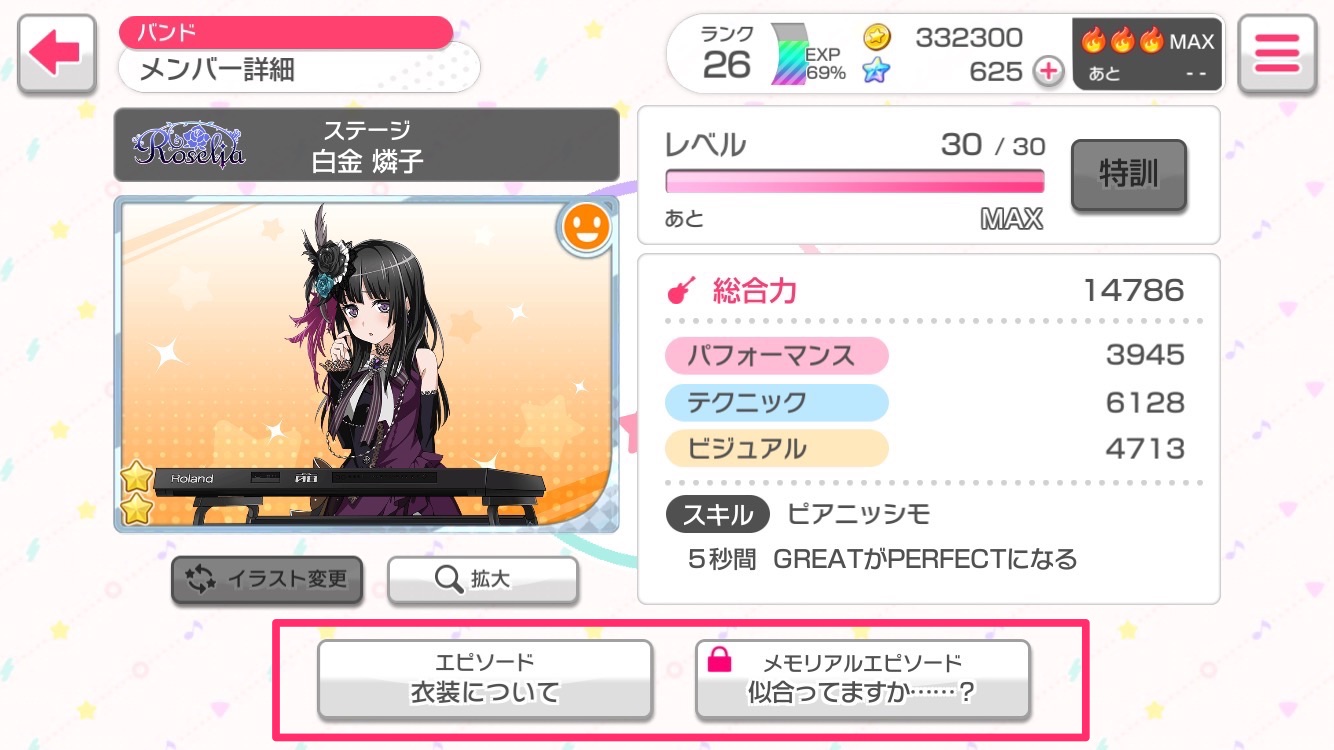Tap the スキル skill label

[x=718, y=515]
